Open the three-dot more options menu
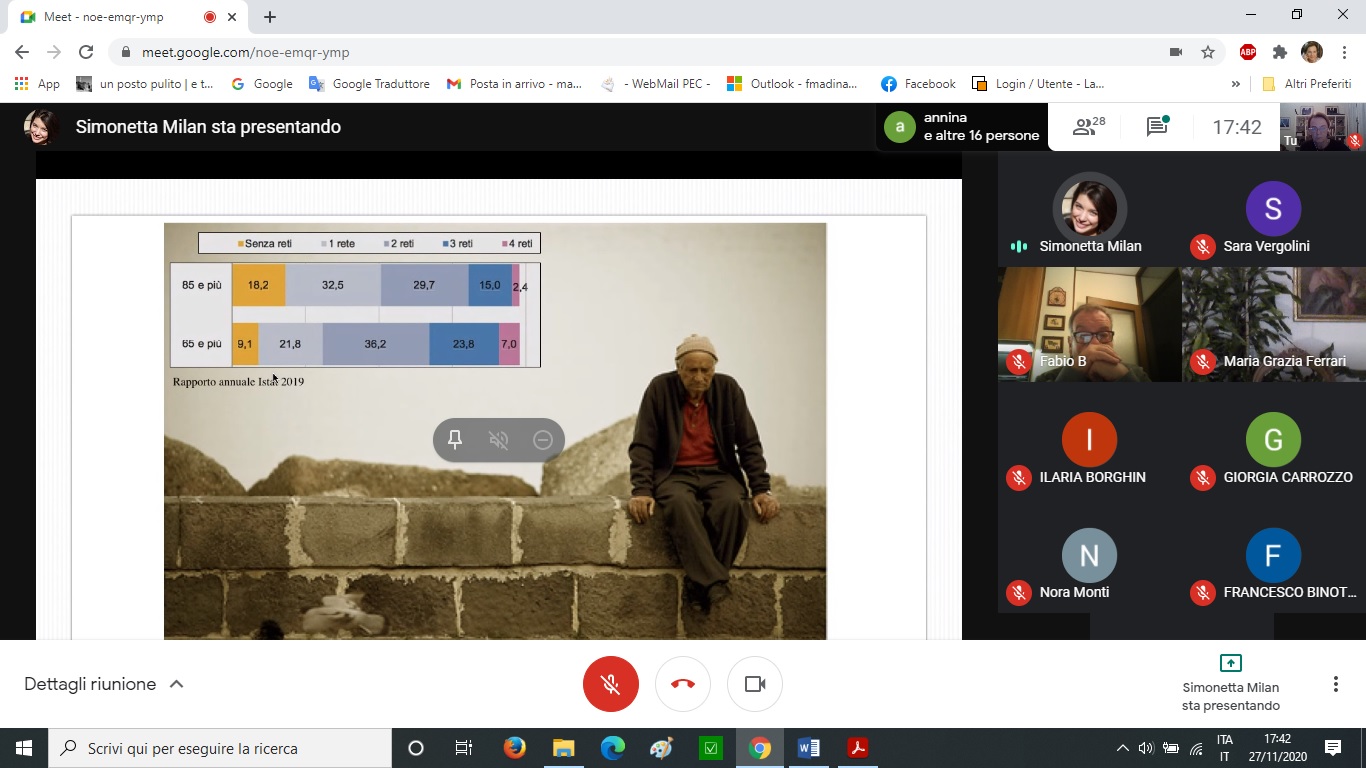 (x=1335, y=684)
